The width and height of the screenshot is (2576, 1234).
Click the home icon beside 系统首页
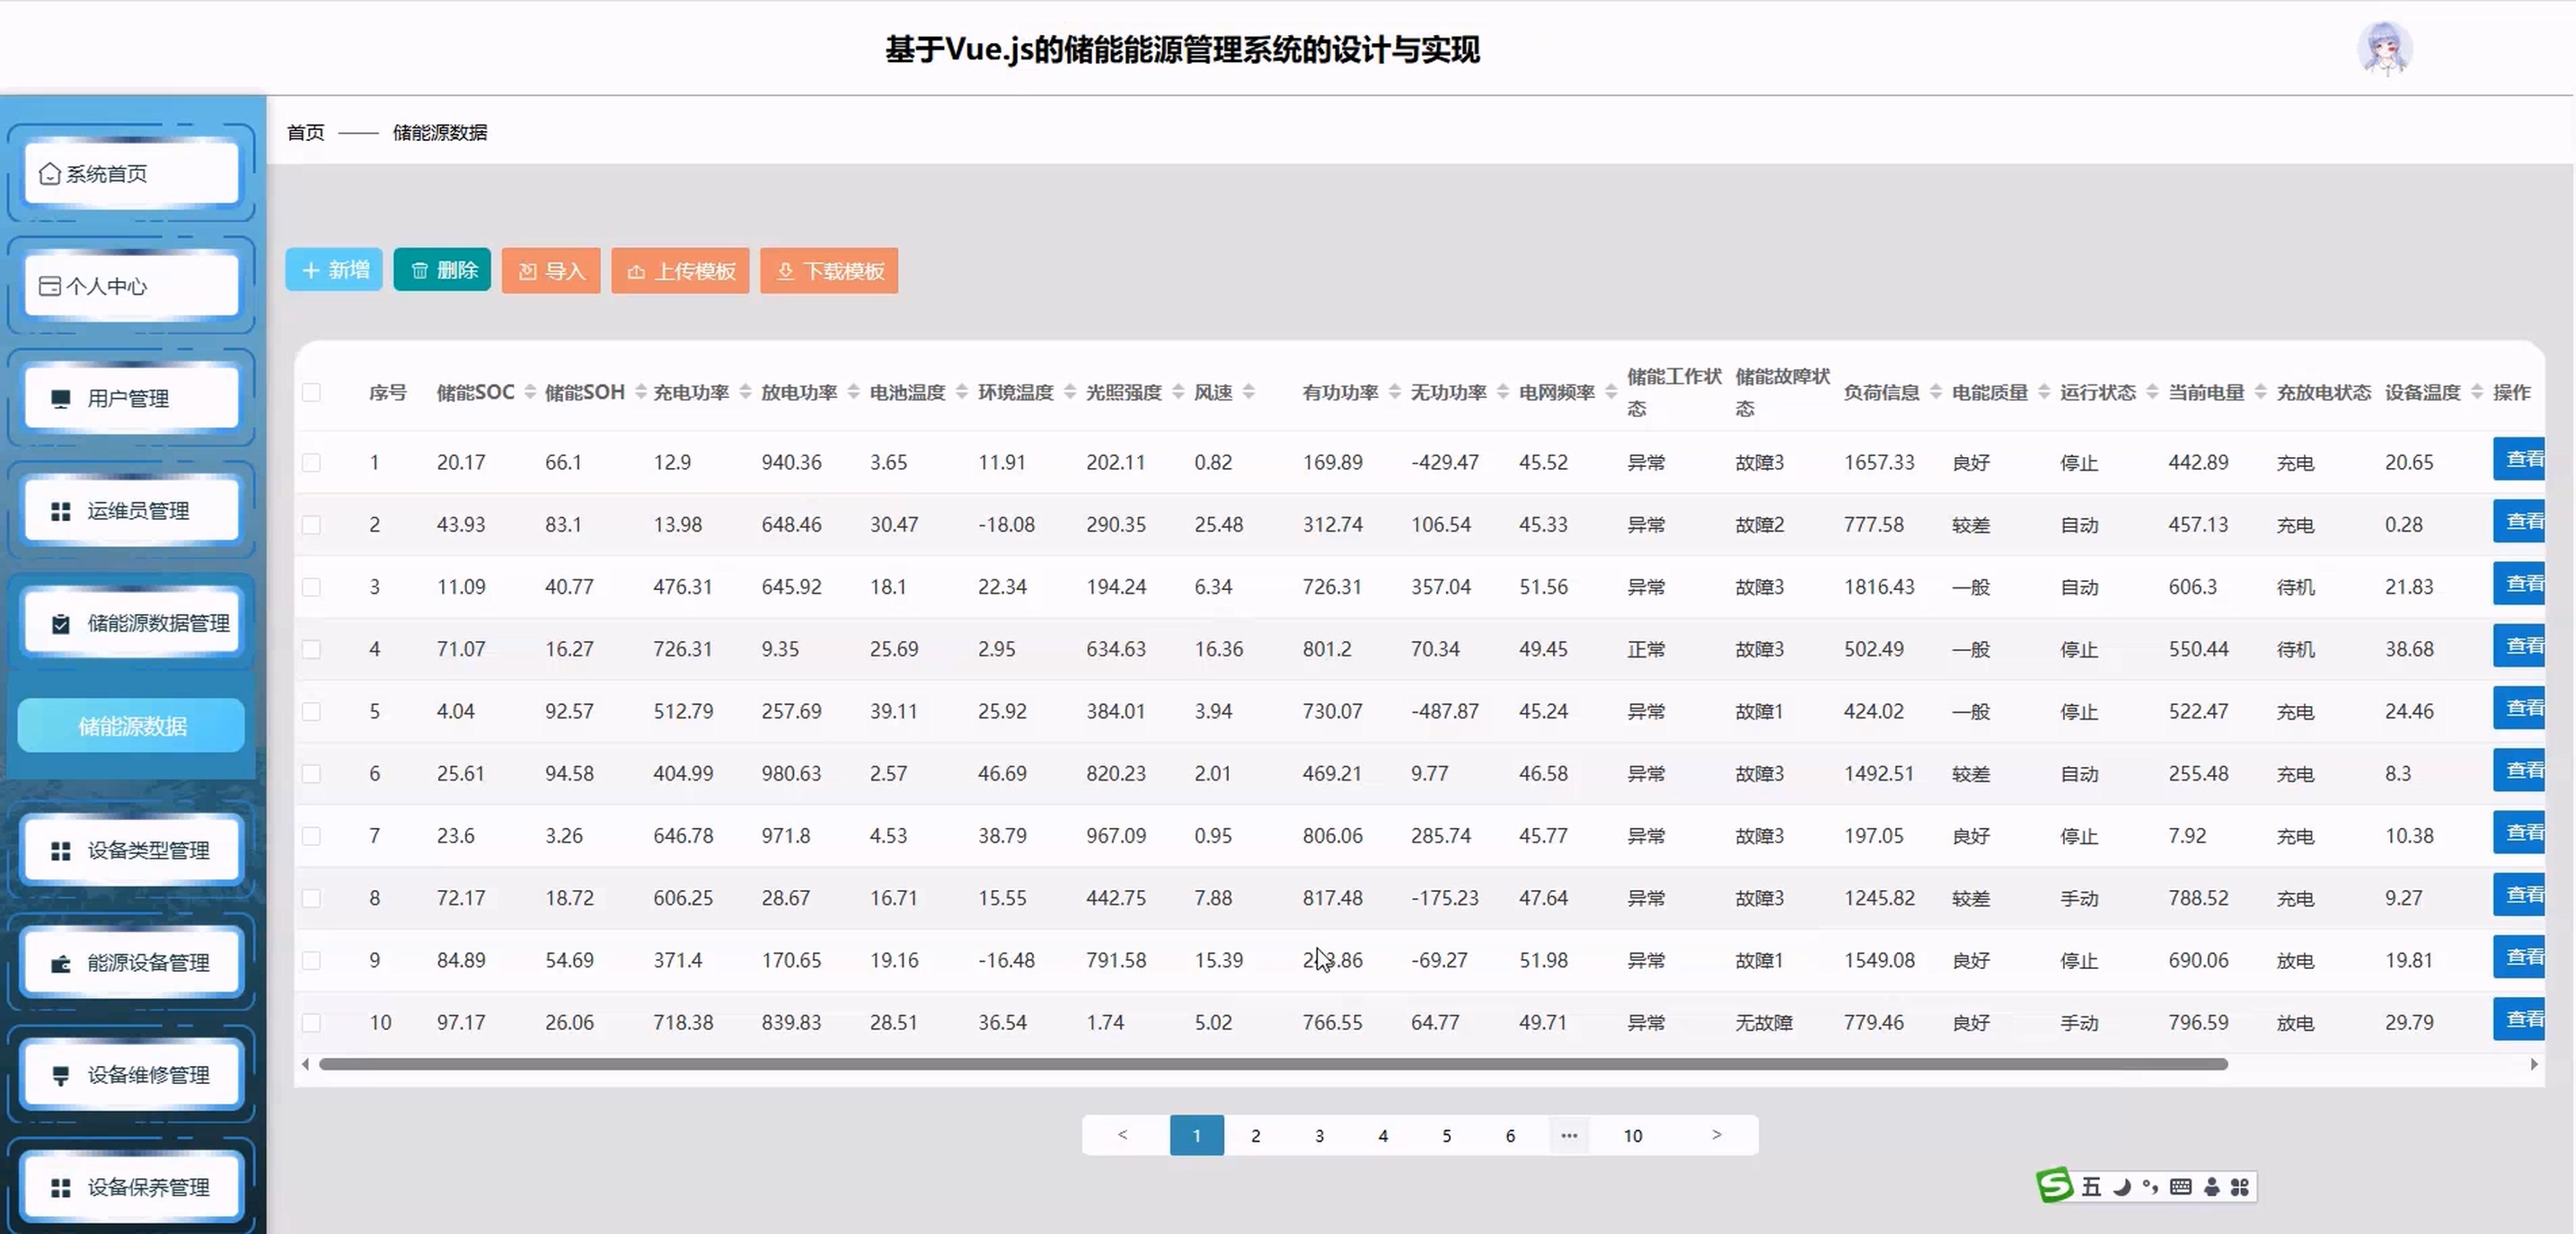point(49,174)
